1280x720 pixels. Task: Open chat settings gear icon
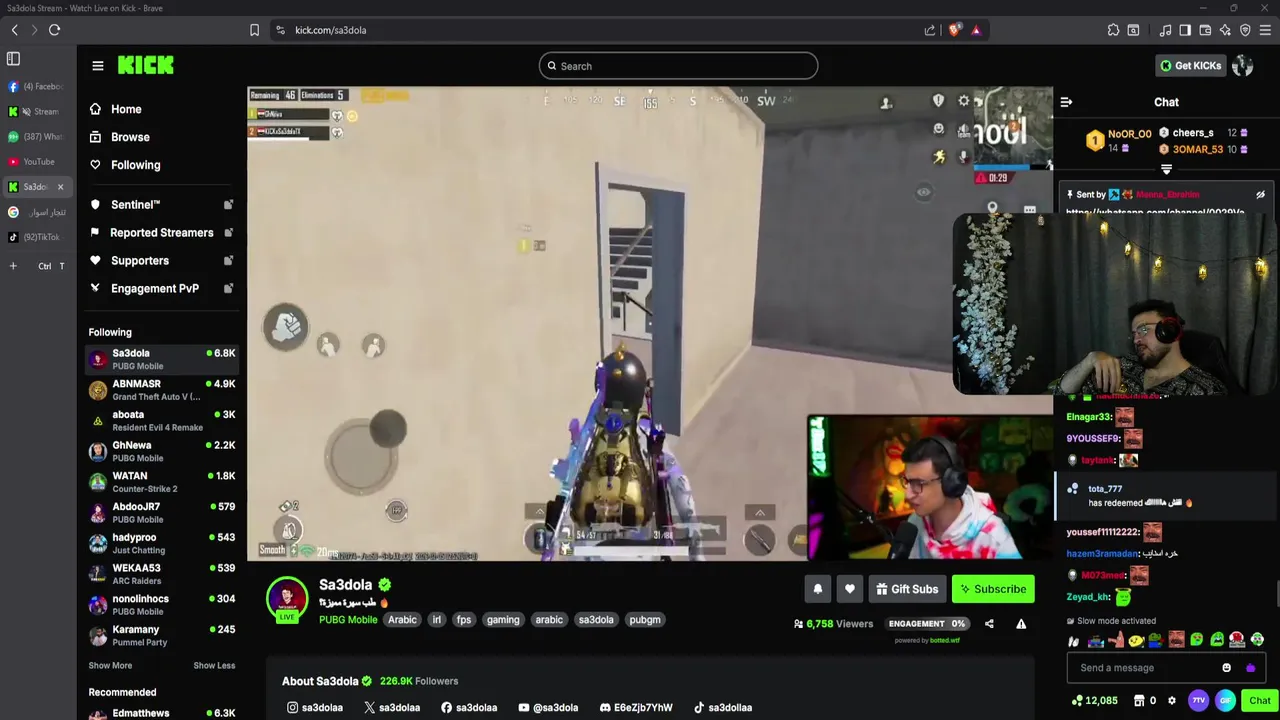pos(1172,701)
